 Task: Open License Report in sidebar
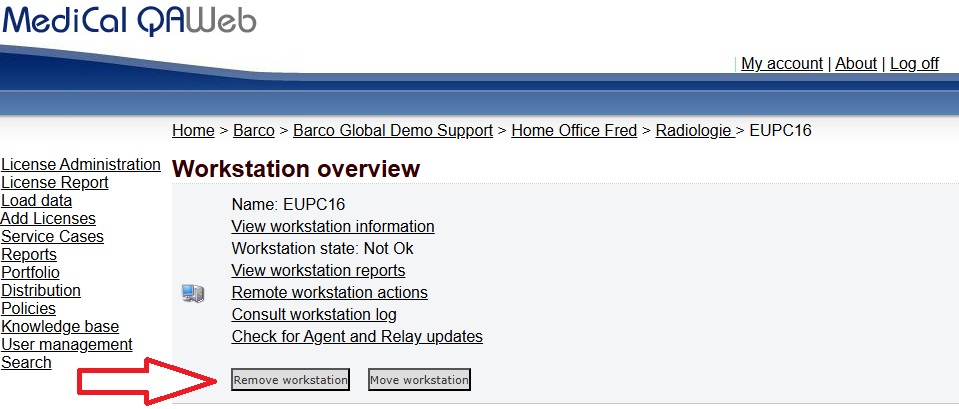pyautogui.click(x=55, y=182)
